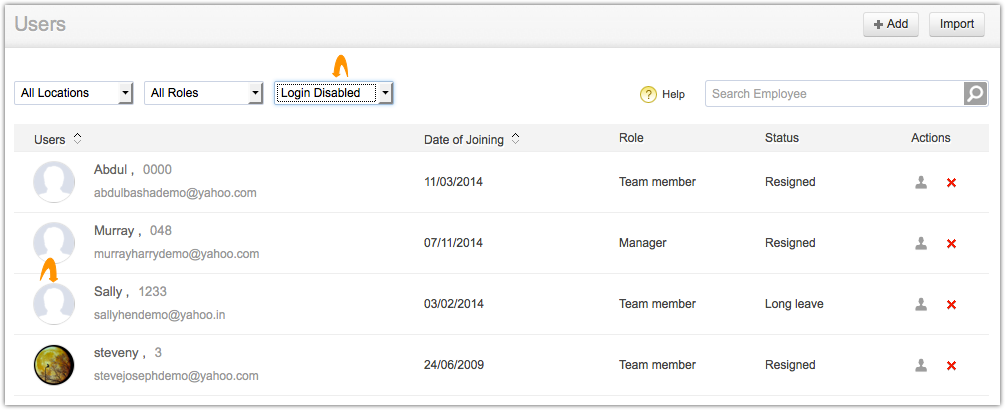Open the All Locations dropdown
This screenshot has width=1005, height=410.
pos(74,93)
